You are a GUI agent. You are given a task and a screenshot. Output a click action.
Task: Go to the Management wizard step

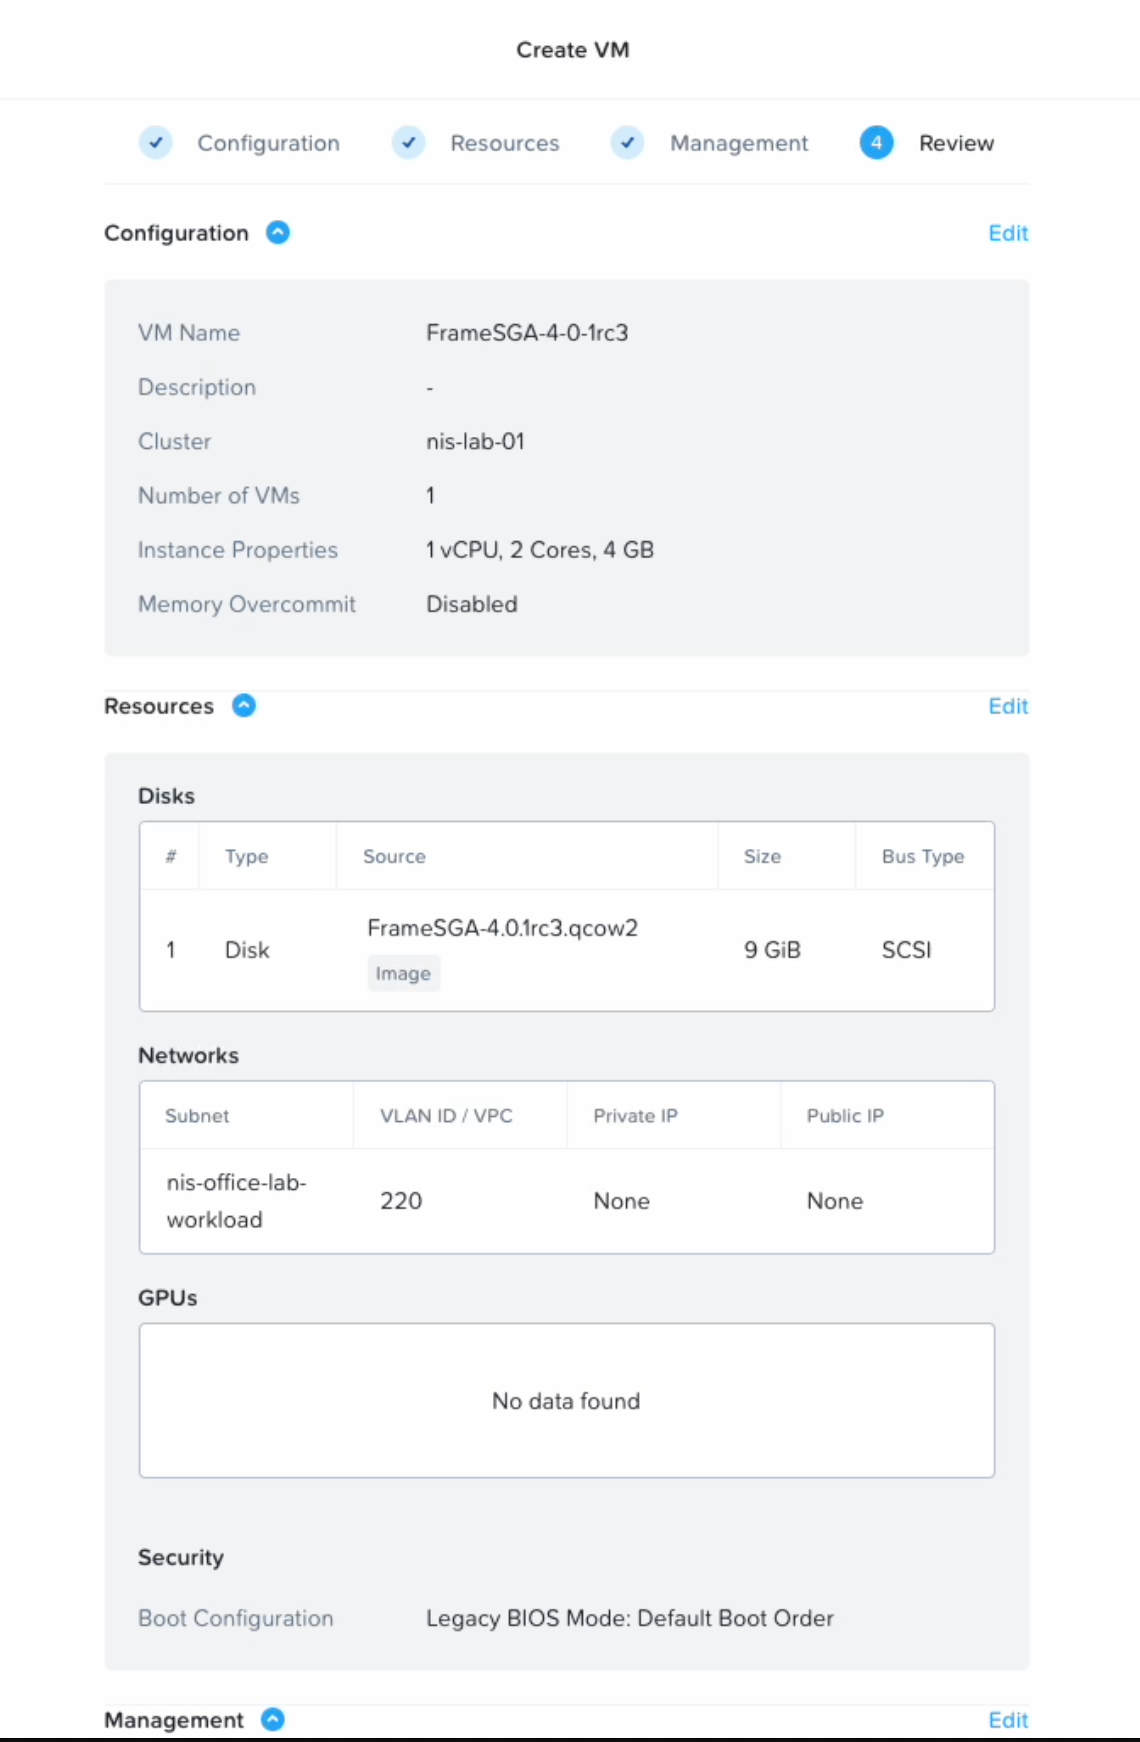point(739,143)
